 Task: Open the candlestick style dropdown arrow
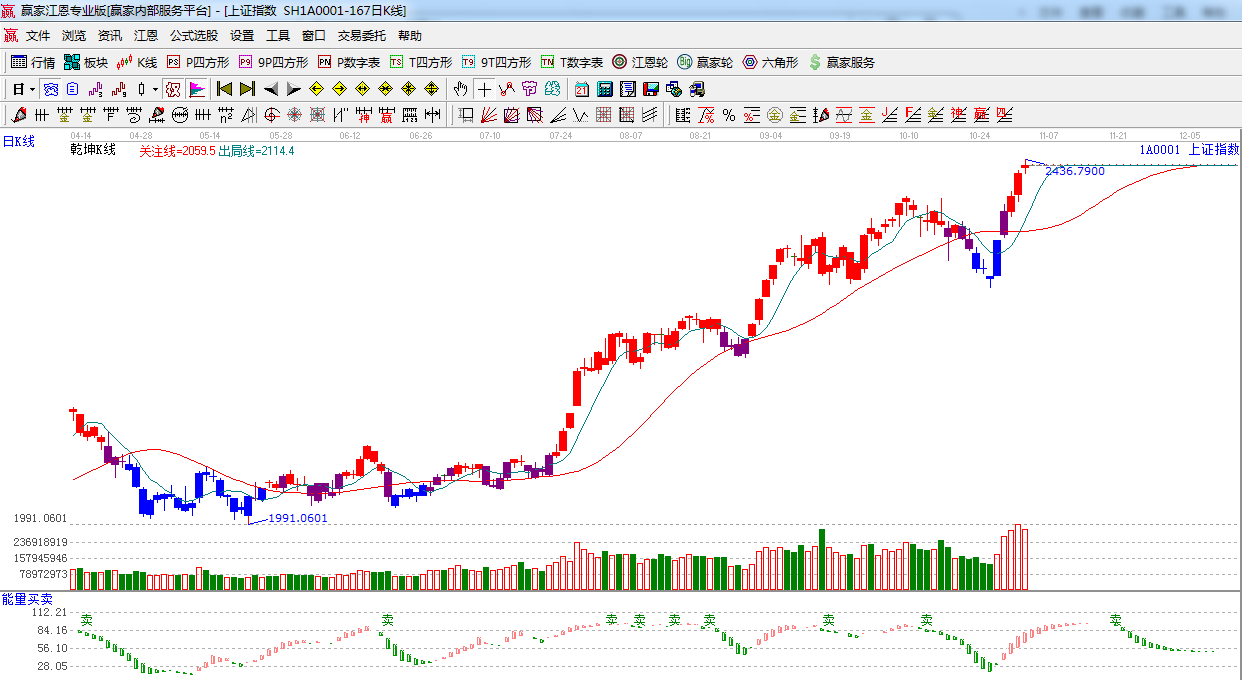(x=155, y=89)
